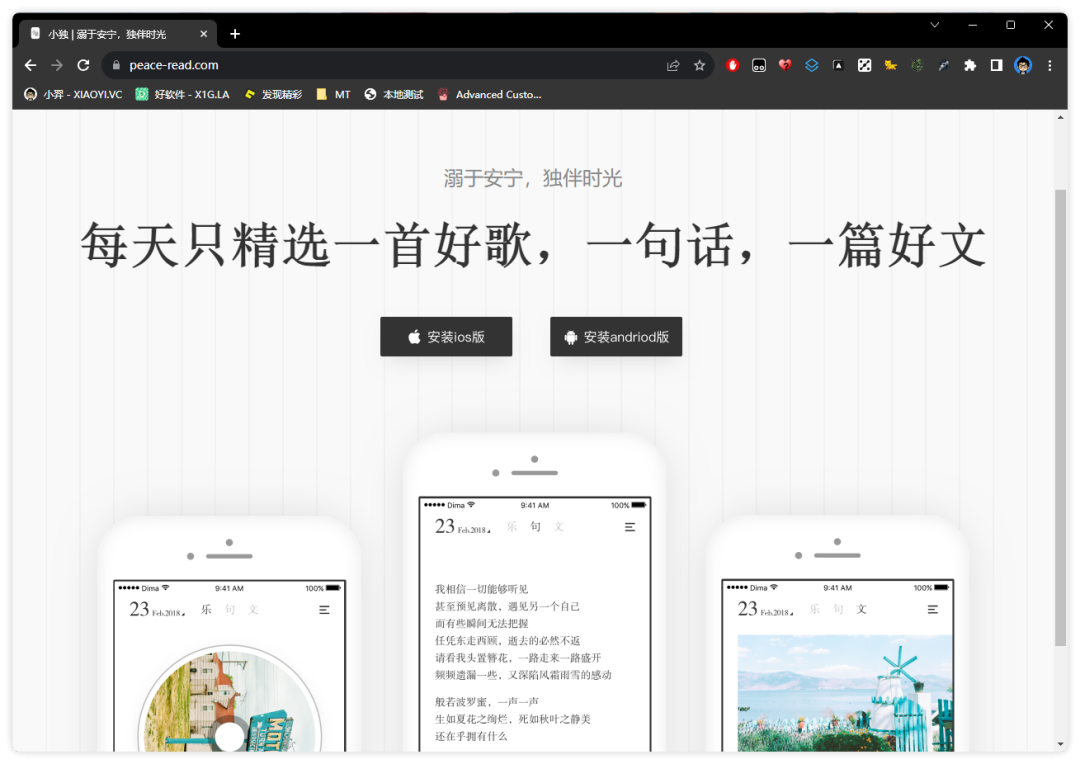Click the page vertical scrollbar thumb
The height and width of the screenshot is (764, 1080).
(1060, 417)
